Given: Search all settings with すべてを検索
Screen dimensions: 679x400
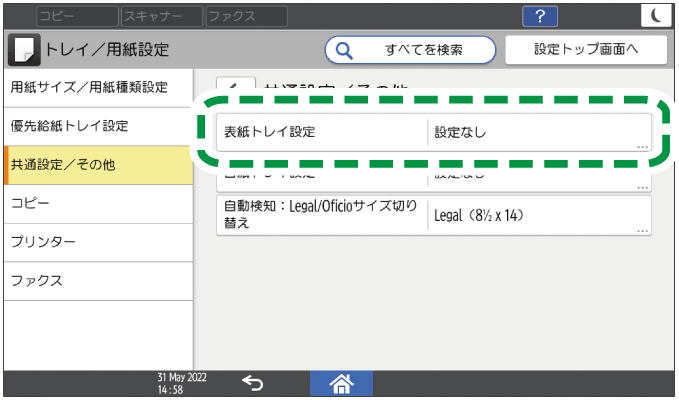Looking at the screenshot, I should (x=410, y=50).
